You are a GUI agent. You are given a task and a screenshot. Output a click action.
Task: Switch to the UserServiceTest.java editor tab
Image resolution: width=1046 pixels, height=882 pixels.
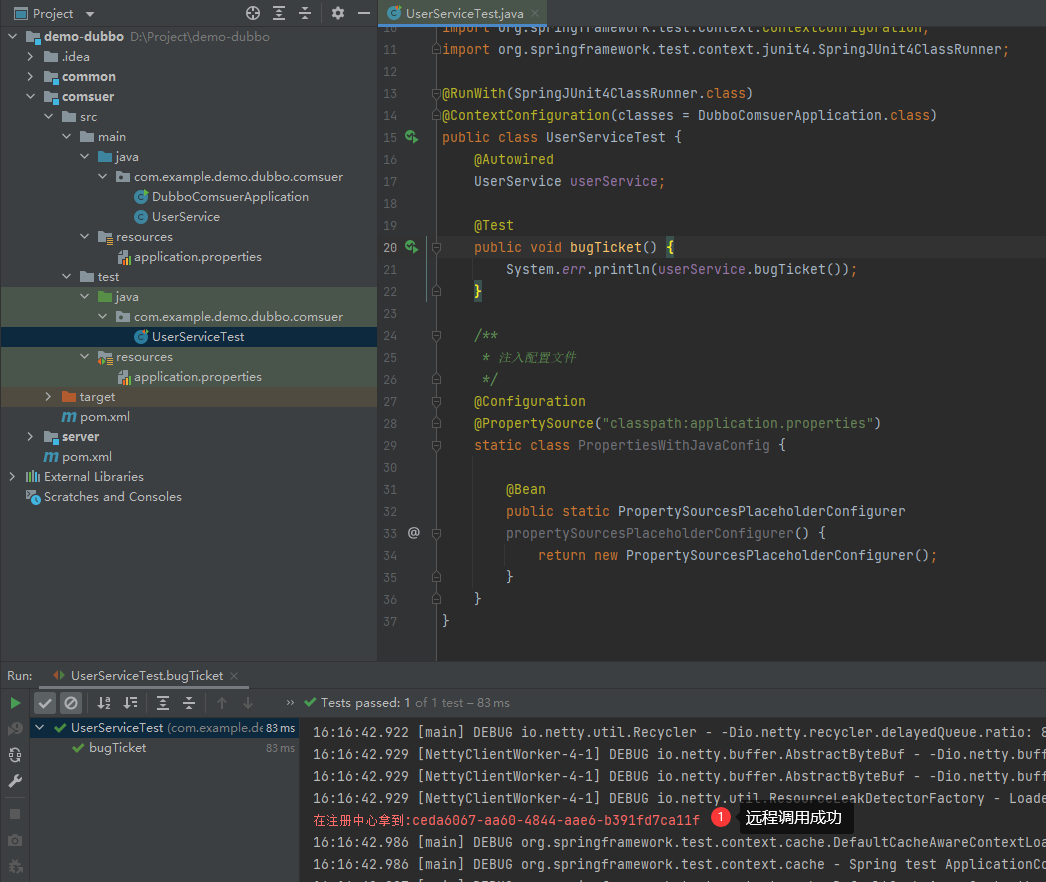click(x=464, y=13)
